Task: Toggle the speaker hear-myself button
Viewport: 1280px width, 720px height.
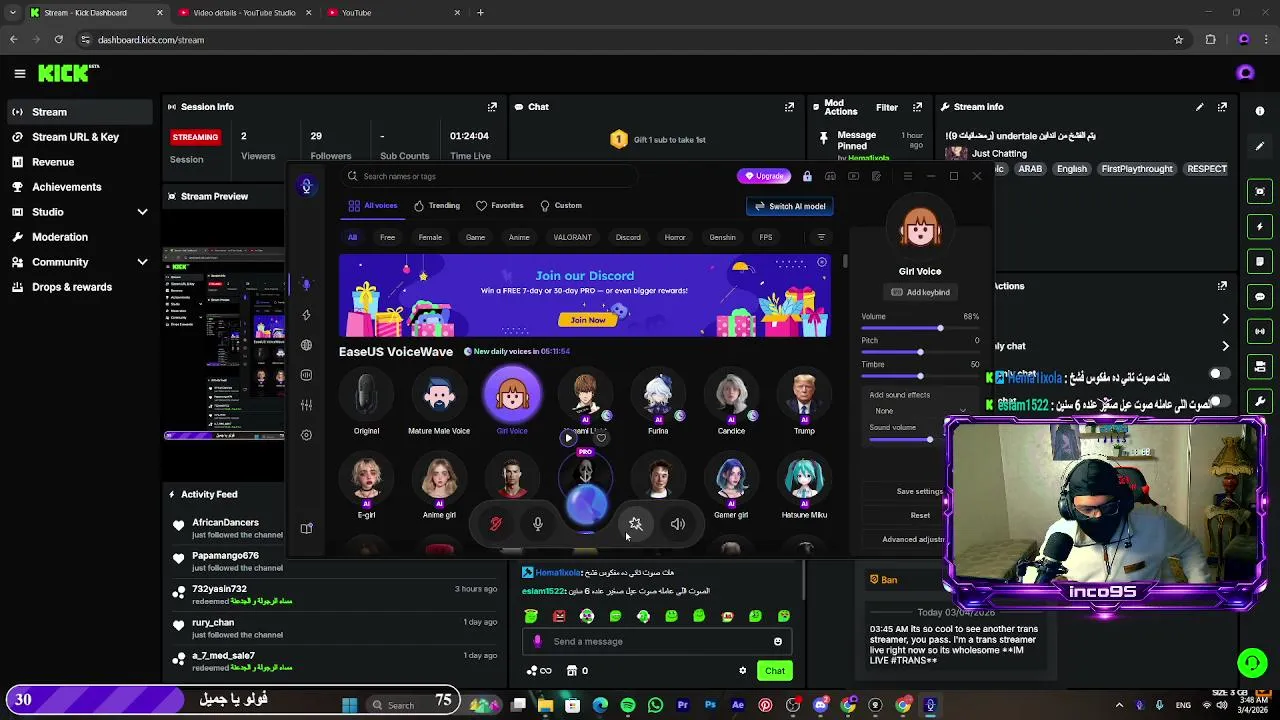Action: (677, 524)
